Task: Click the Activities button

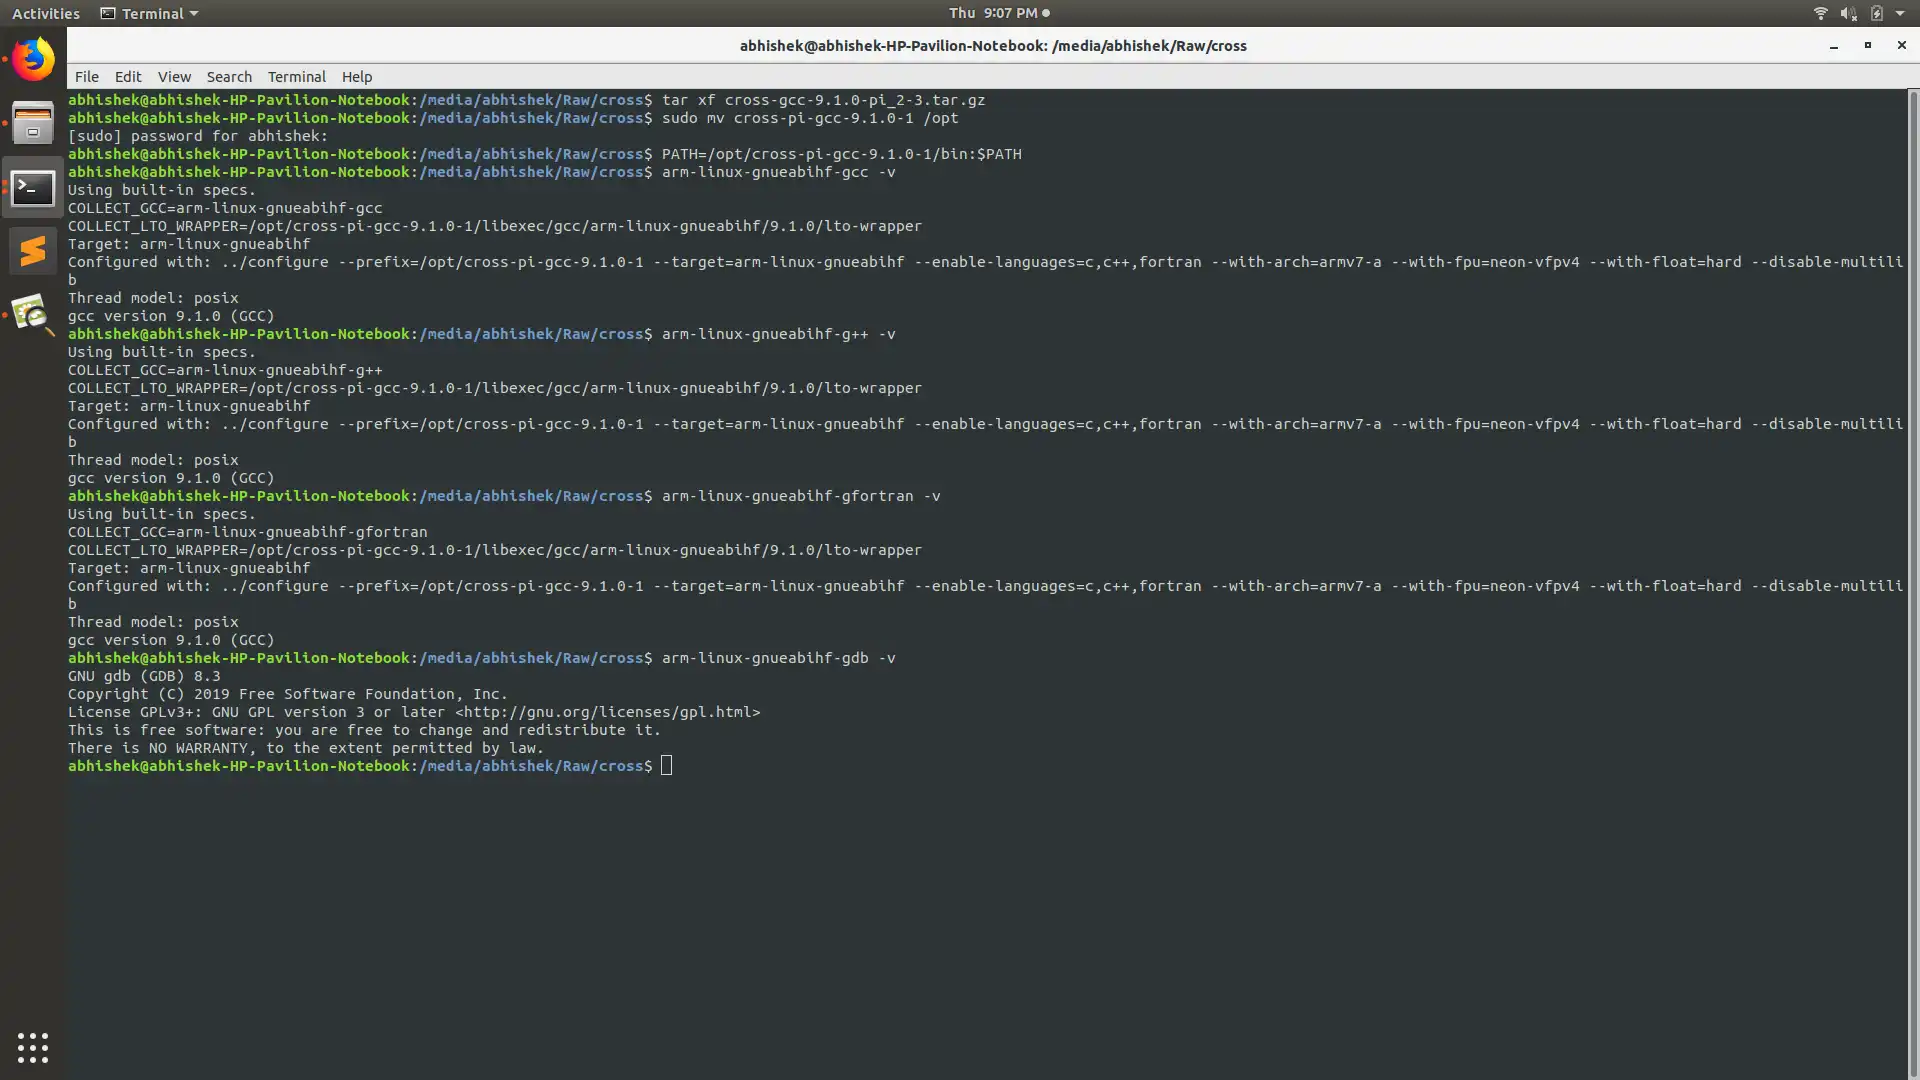Action: click(45, 13)
